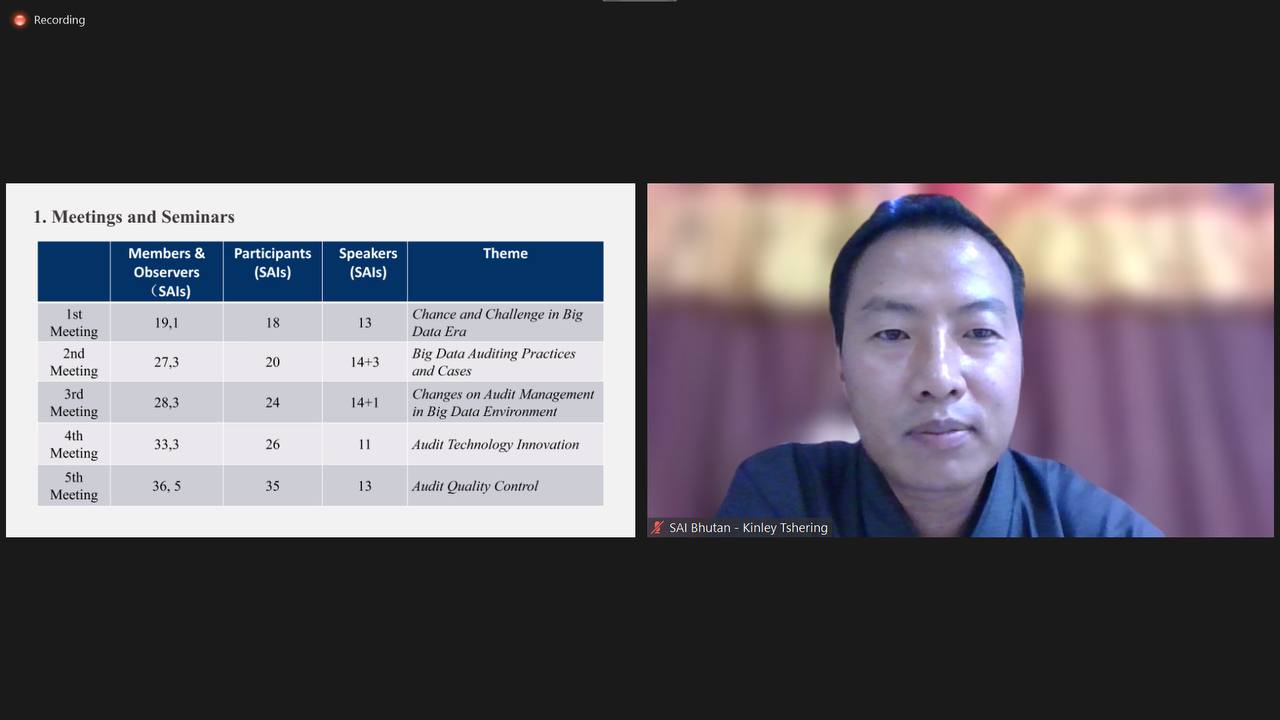Click theme 'Audit Technology Innovation'
Image resolution: width=1280 pixels, height=720 pixels.
(x=495, y=444)
